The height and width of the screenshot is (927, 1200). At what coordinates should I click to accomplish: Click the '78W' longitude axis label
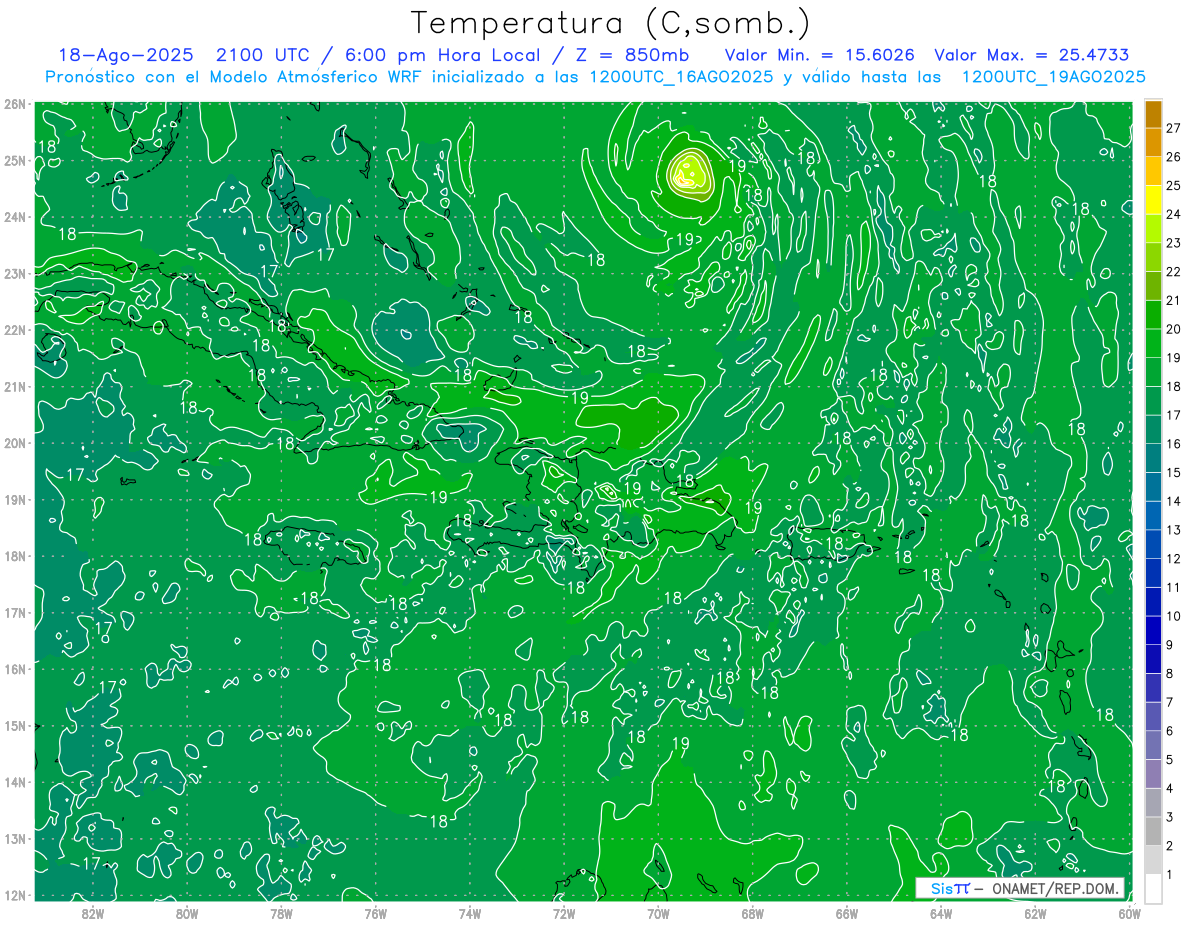[281, 913]
